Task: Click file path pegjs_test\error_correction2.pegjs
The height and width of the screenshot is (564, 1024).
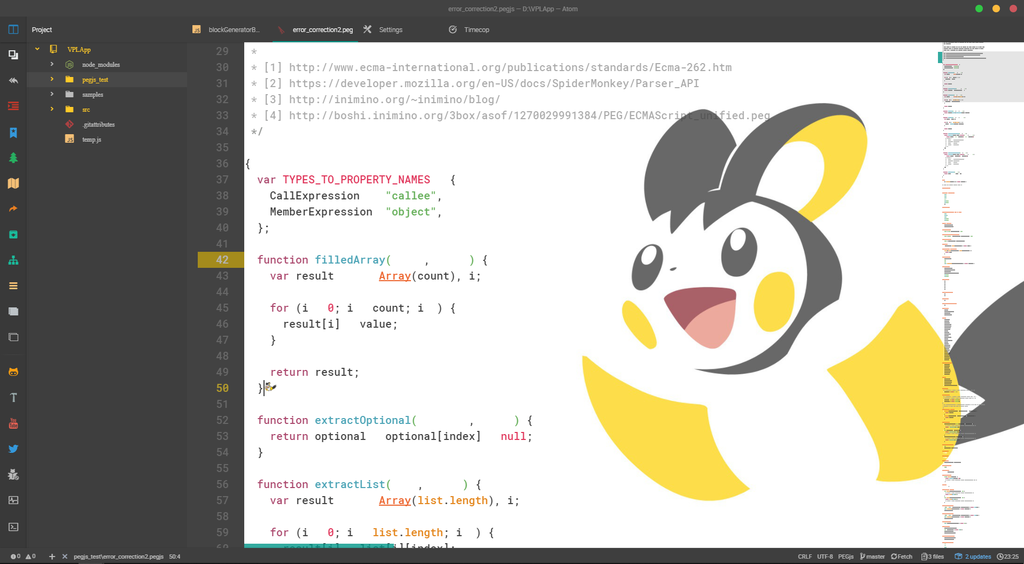Action: tap(118, 557)
